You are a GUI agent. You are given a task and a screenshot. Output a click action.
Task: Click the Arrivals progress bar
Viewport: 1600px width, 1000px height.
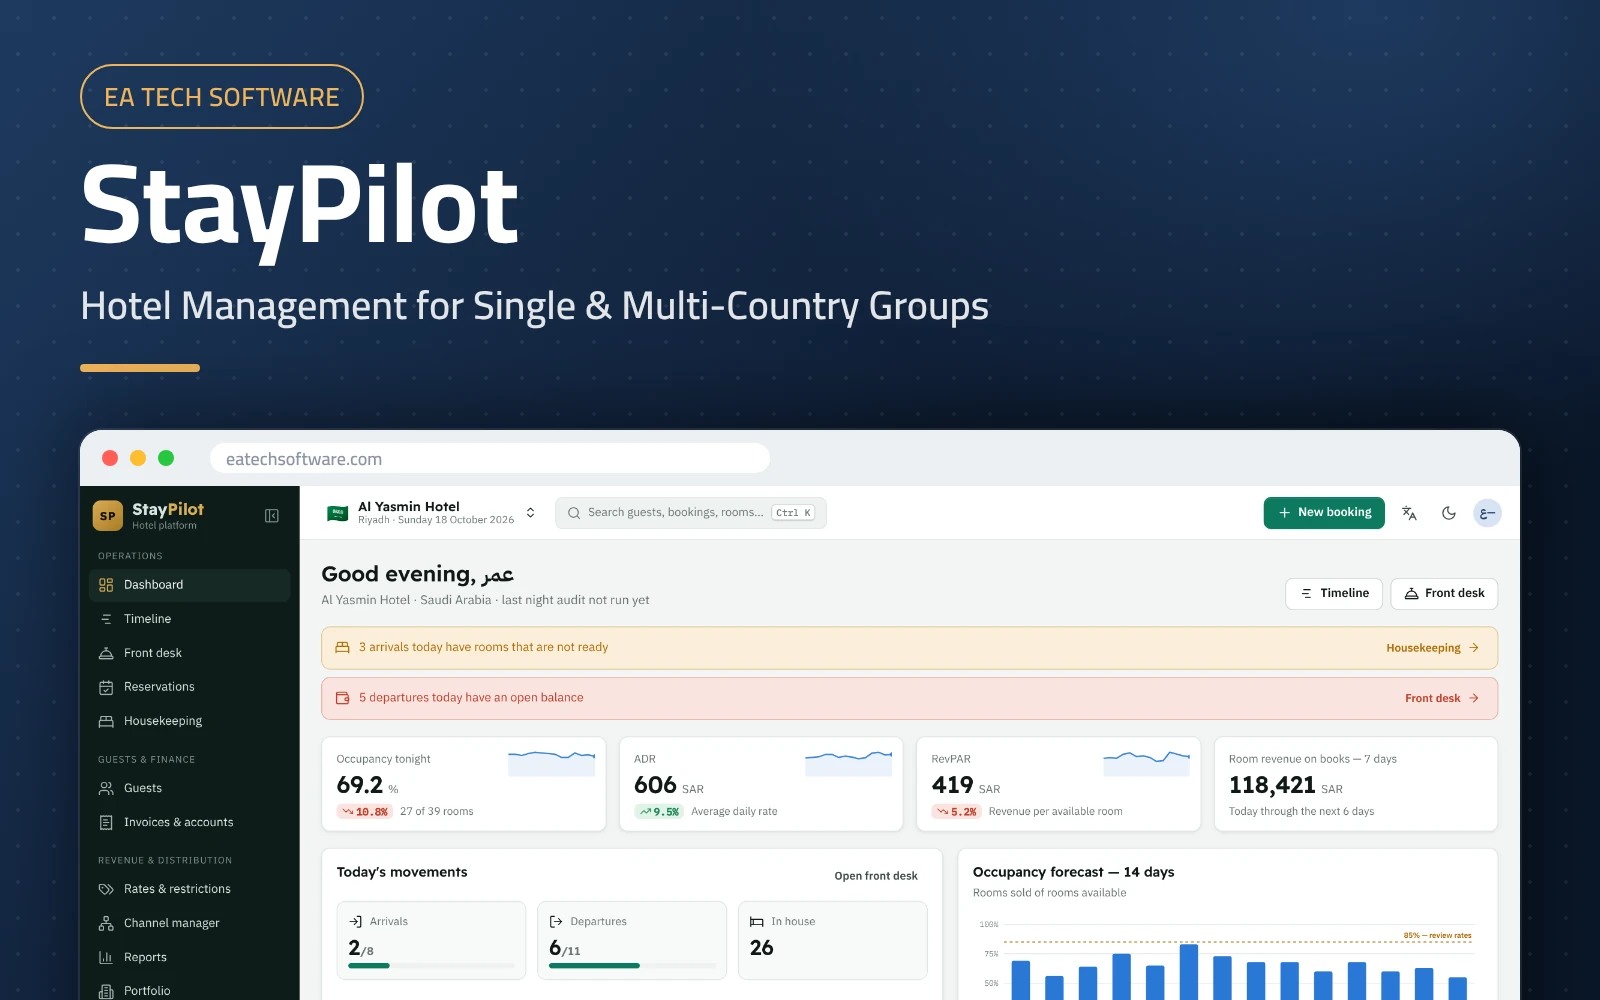click(x=431, y=966)
